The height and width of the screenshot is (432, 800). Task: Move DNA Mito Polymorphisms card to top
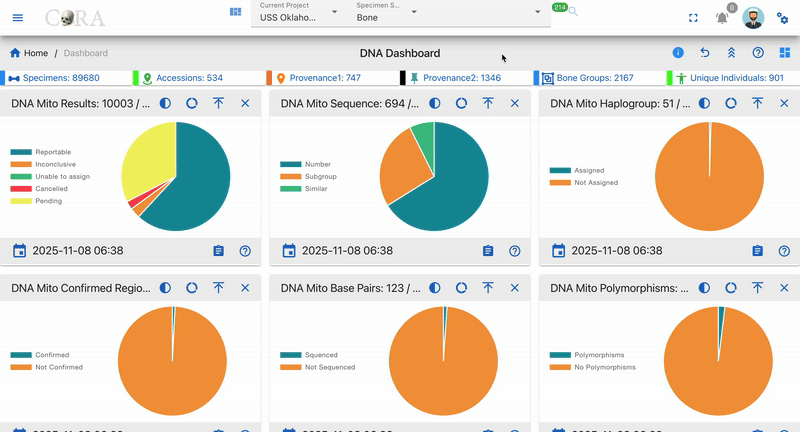757,288
